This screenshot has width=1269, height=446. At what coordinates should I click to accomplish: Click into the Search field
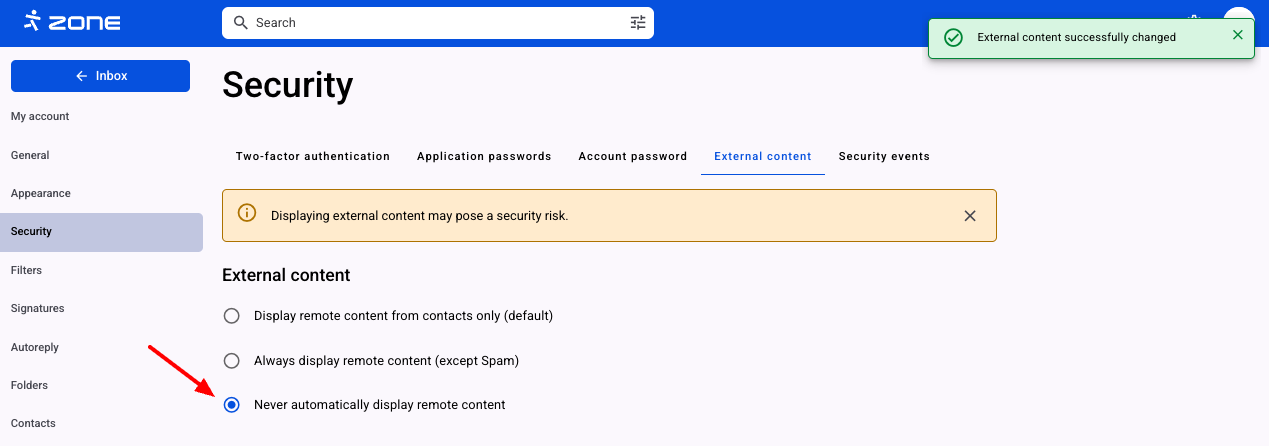[430, 22]
